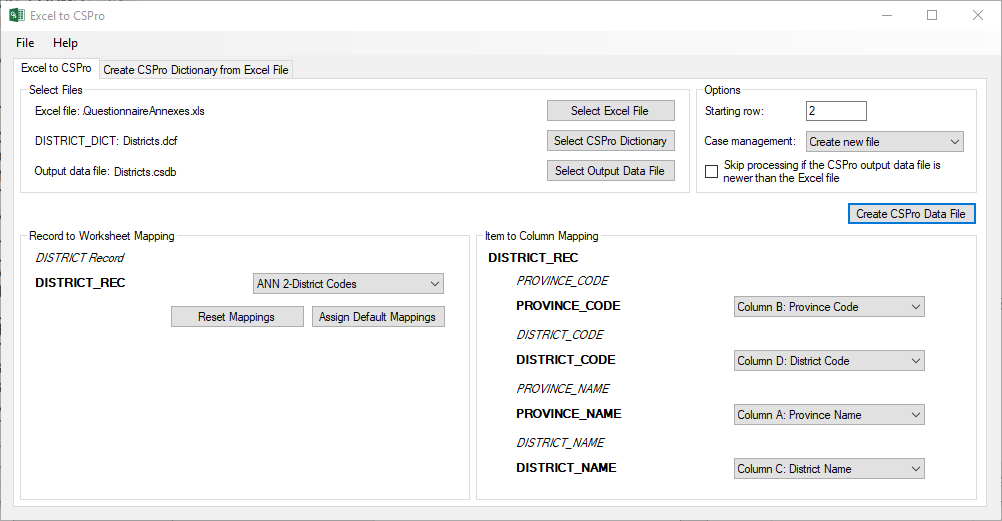Minimize the Excel to CSPro window
This screenshot has width=1002, height=521.
pos(887,15)
